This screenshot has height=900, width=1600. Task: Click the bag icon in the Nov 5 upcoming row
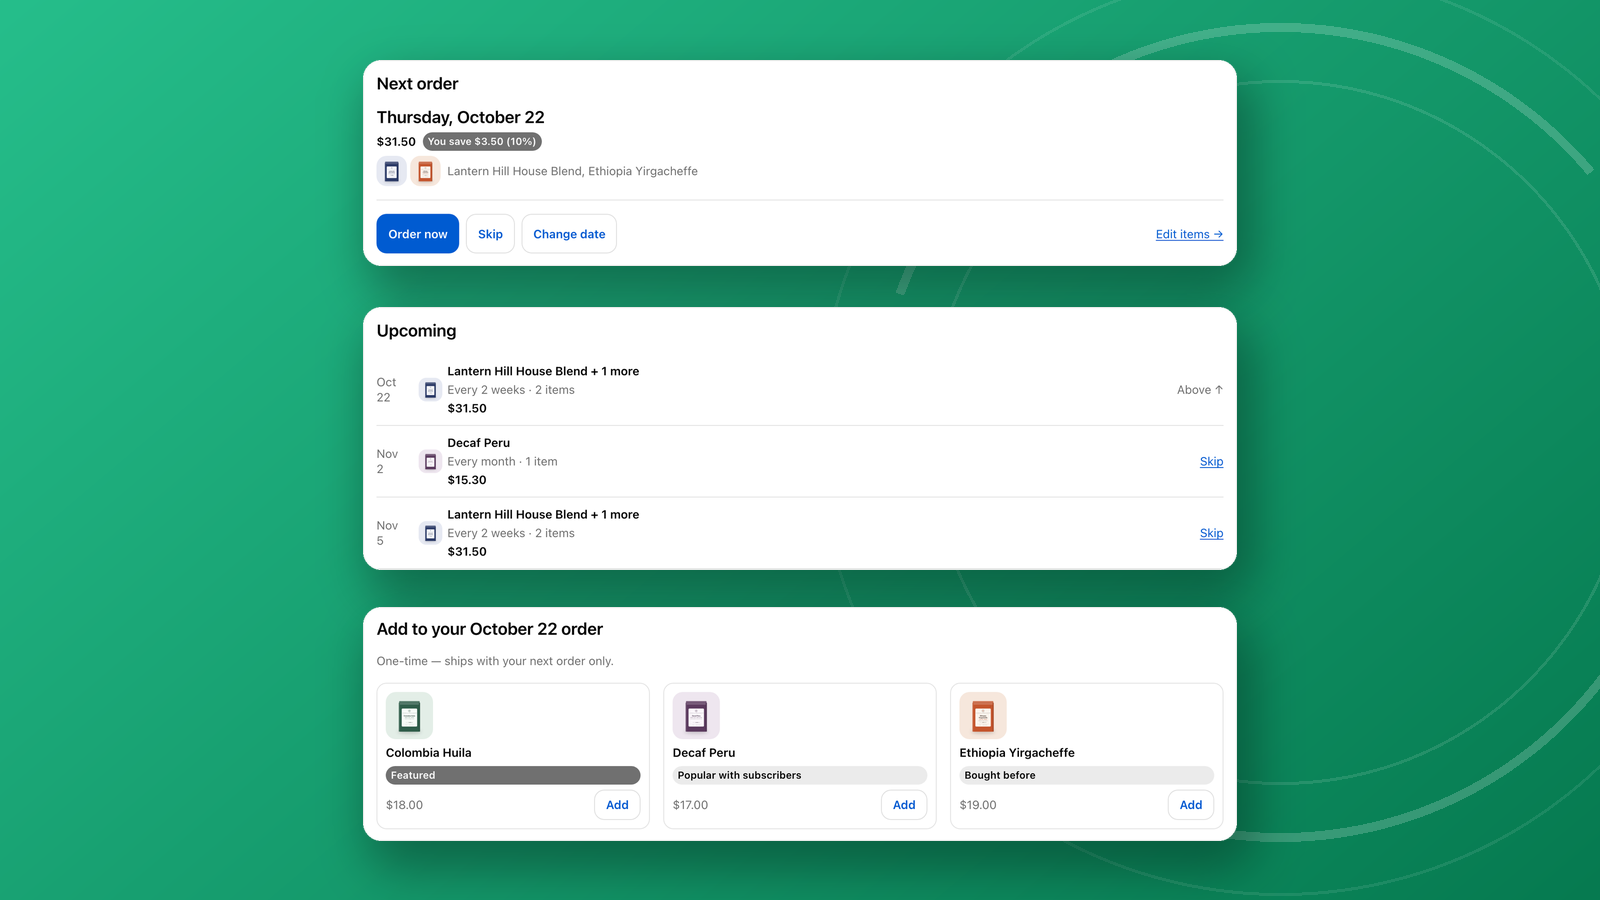coord(430,533)
